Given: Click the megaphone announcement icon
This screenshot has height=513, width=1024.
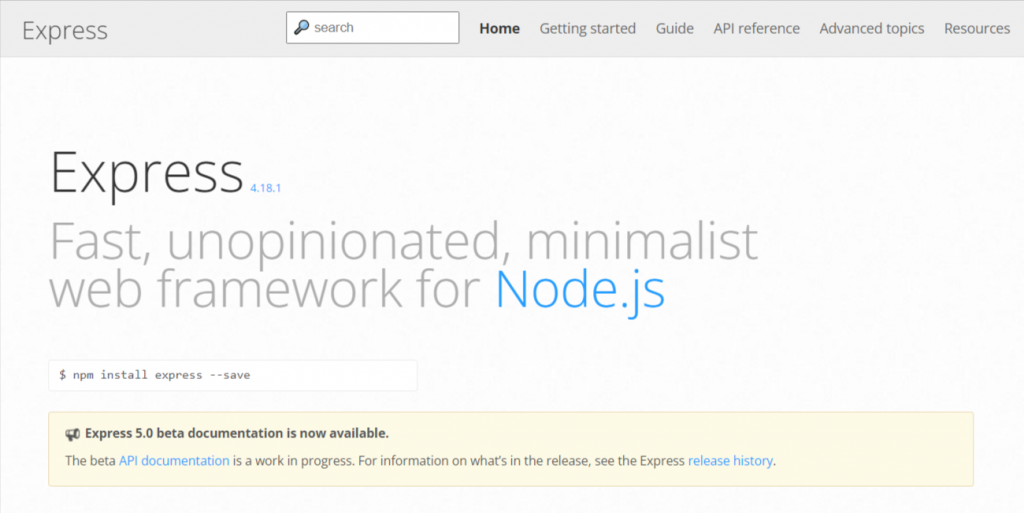Looking at the screenshot, I should [73, 434].
